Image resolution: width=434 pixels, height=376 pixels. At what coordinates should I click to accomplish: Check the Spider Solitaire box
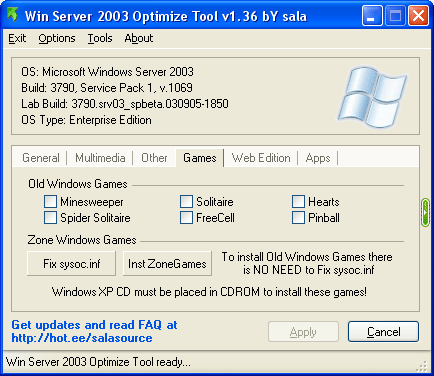point(50,218)
